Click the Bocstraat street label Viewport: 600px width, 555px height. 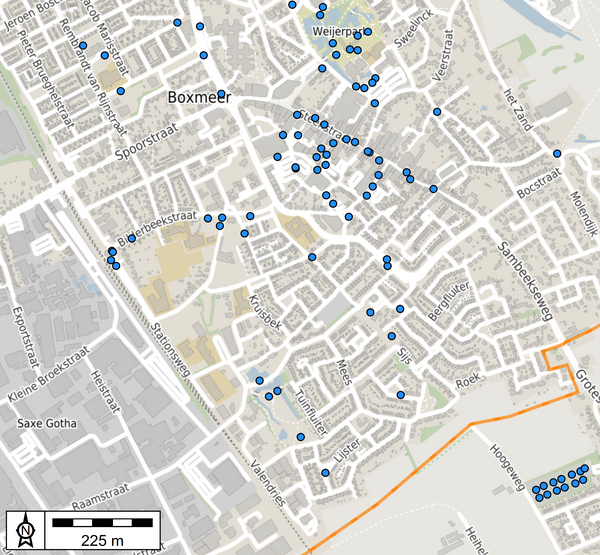539,183
